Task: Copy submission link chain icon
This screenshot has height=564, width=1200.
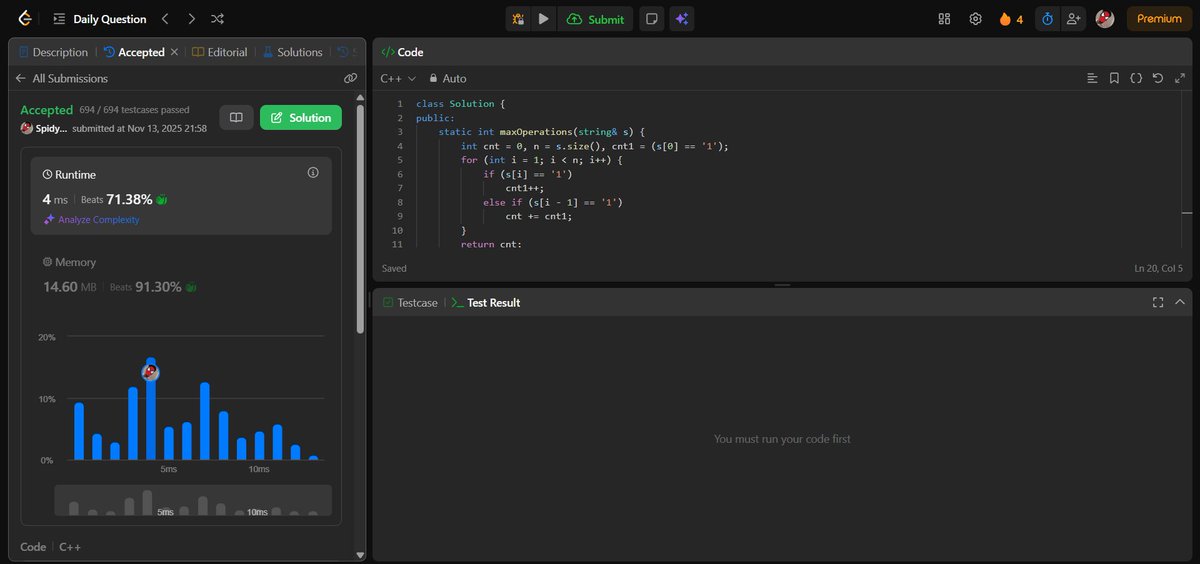Action: tap(350, 78)
